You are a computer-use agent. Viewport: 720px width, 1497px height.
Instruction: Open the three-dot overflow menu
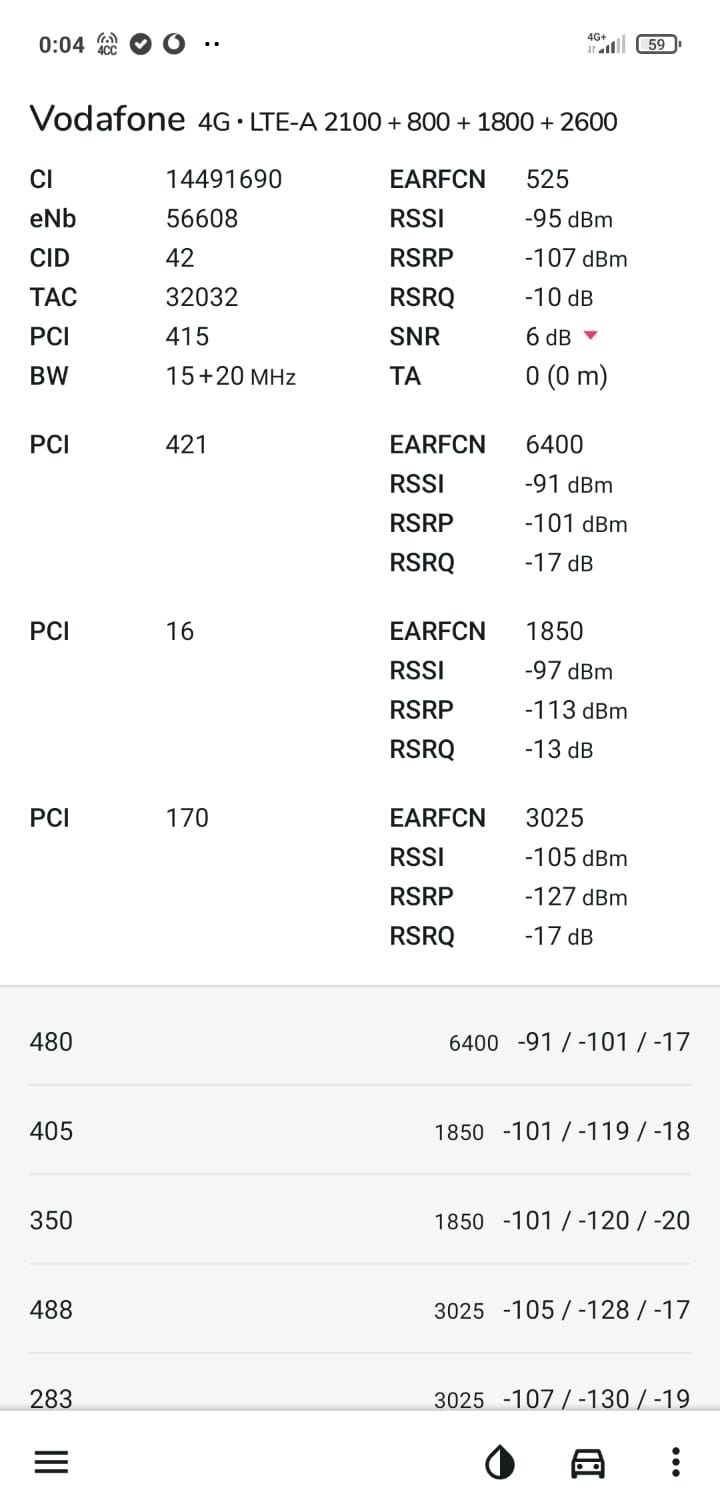pos(676,1463)
